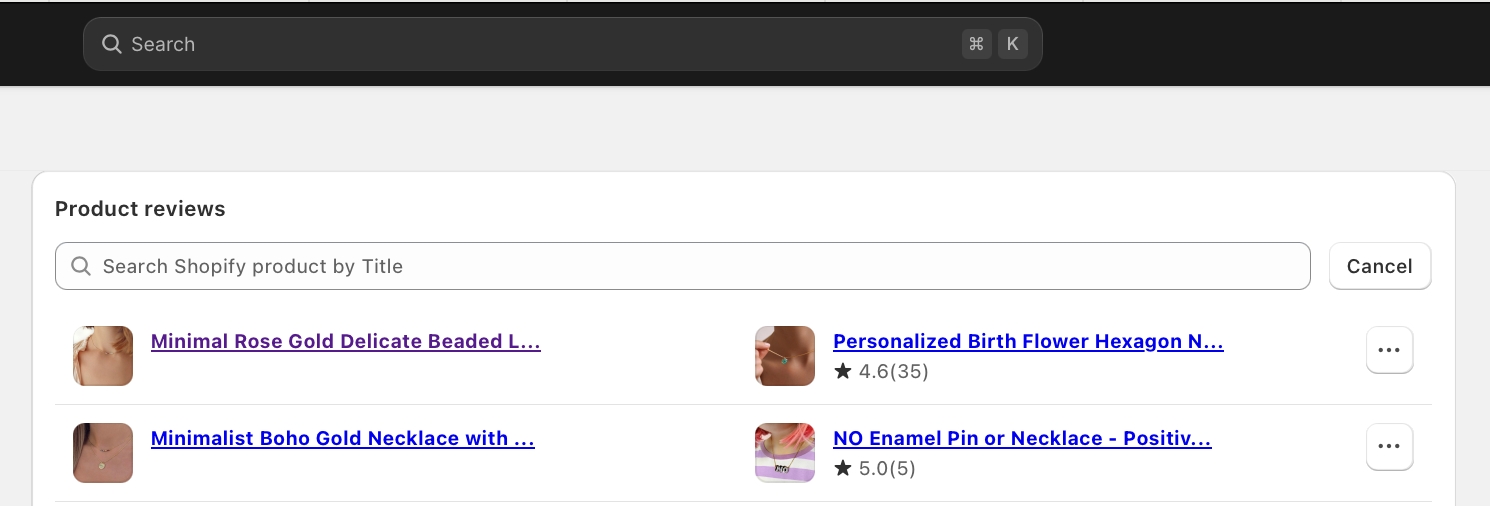This screenshot has height=506, width=1490.
Task: Click the Product reviews heading
Action: point(140,209)
